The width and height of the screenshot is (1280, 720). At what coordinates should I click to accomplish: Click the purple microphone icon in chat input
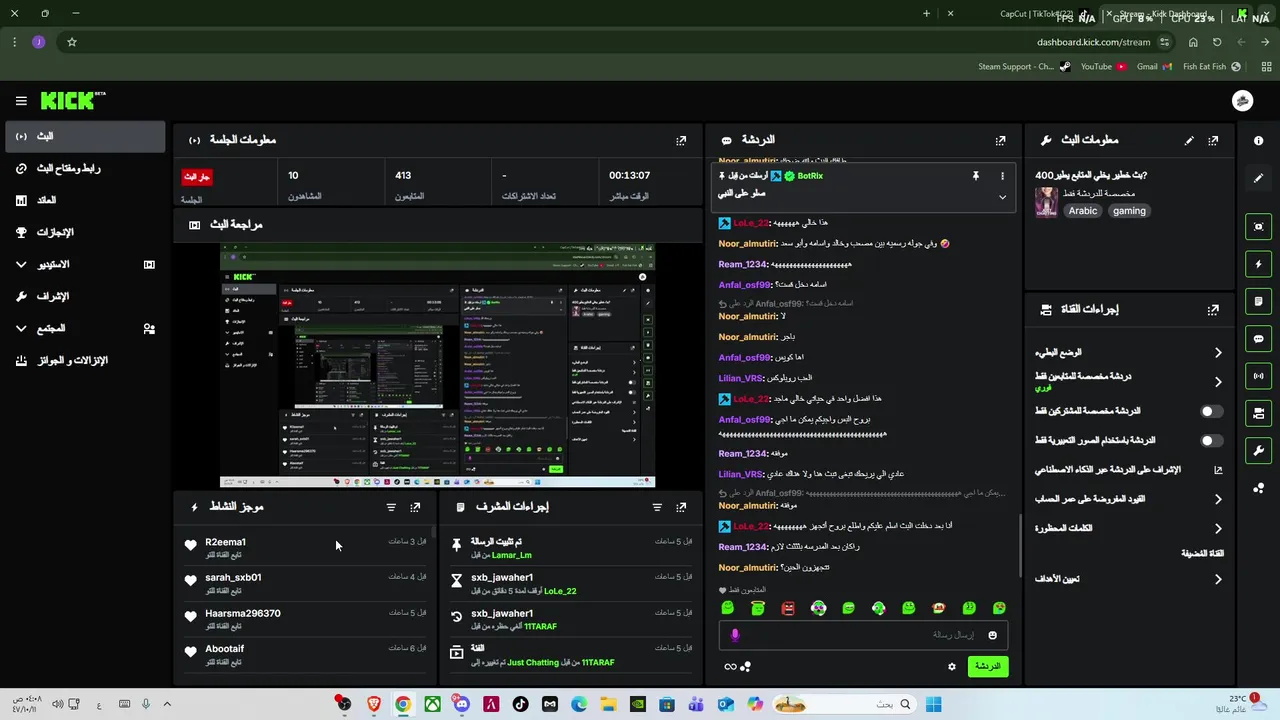[735, 635]
